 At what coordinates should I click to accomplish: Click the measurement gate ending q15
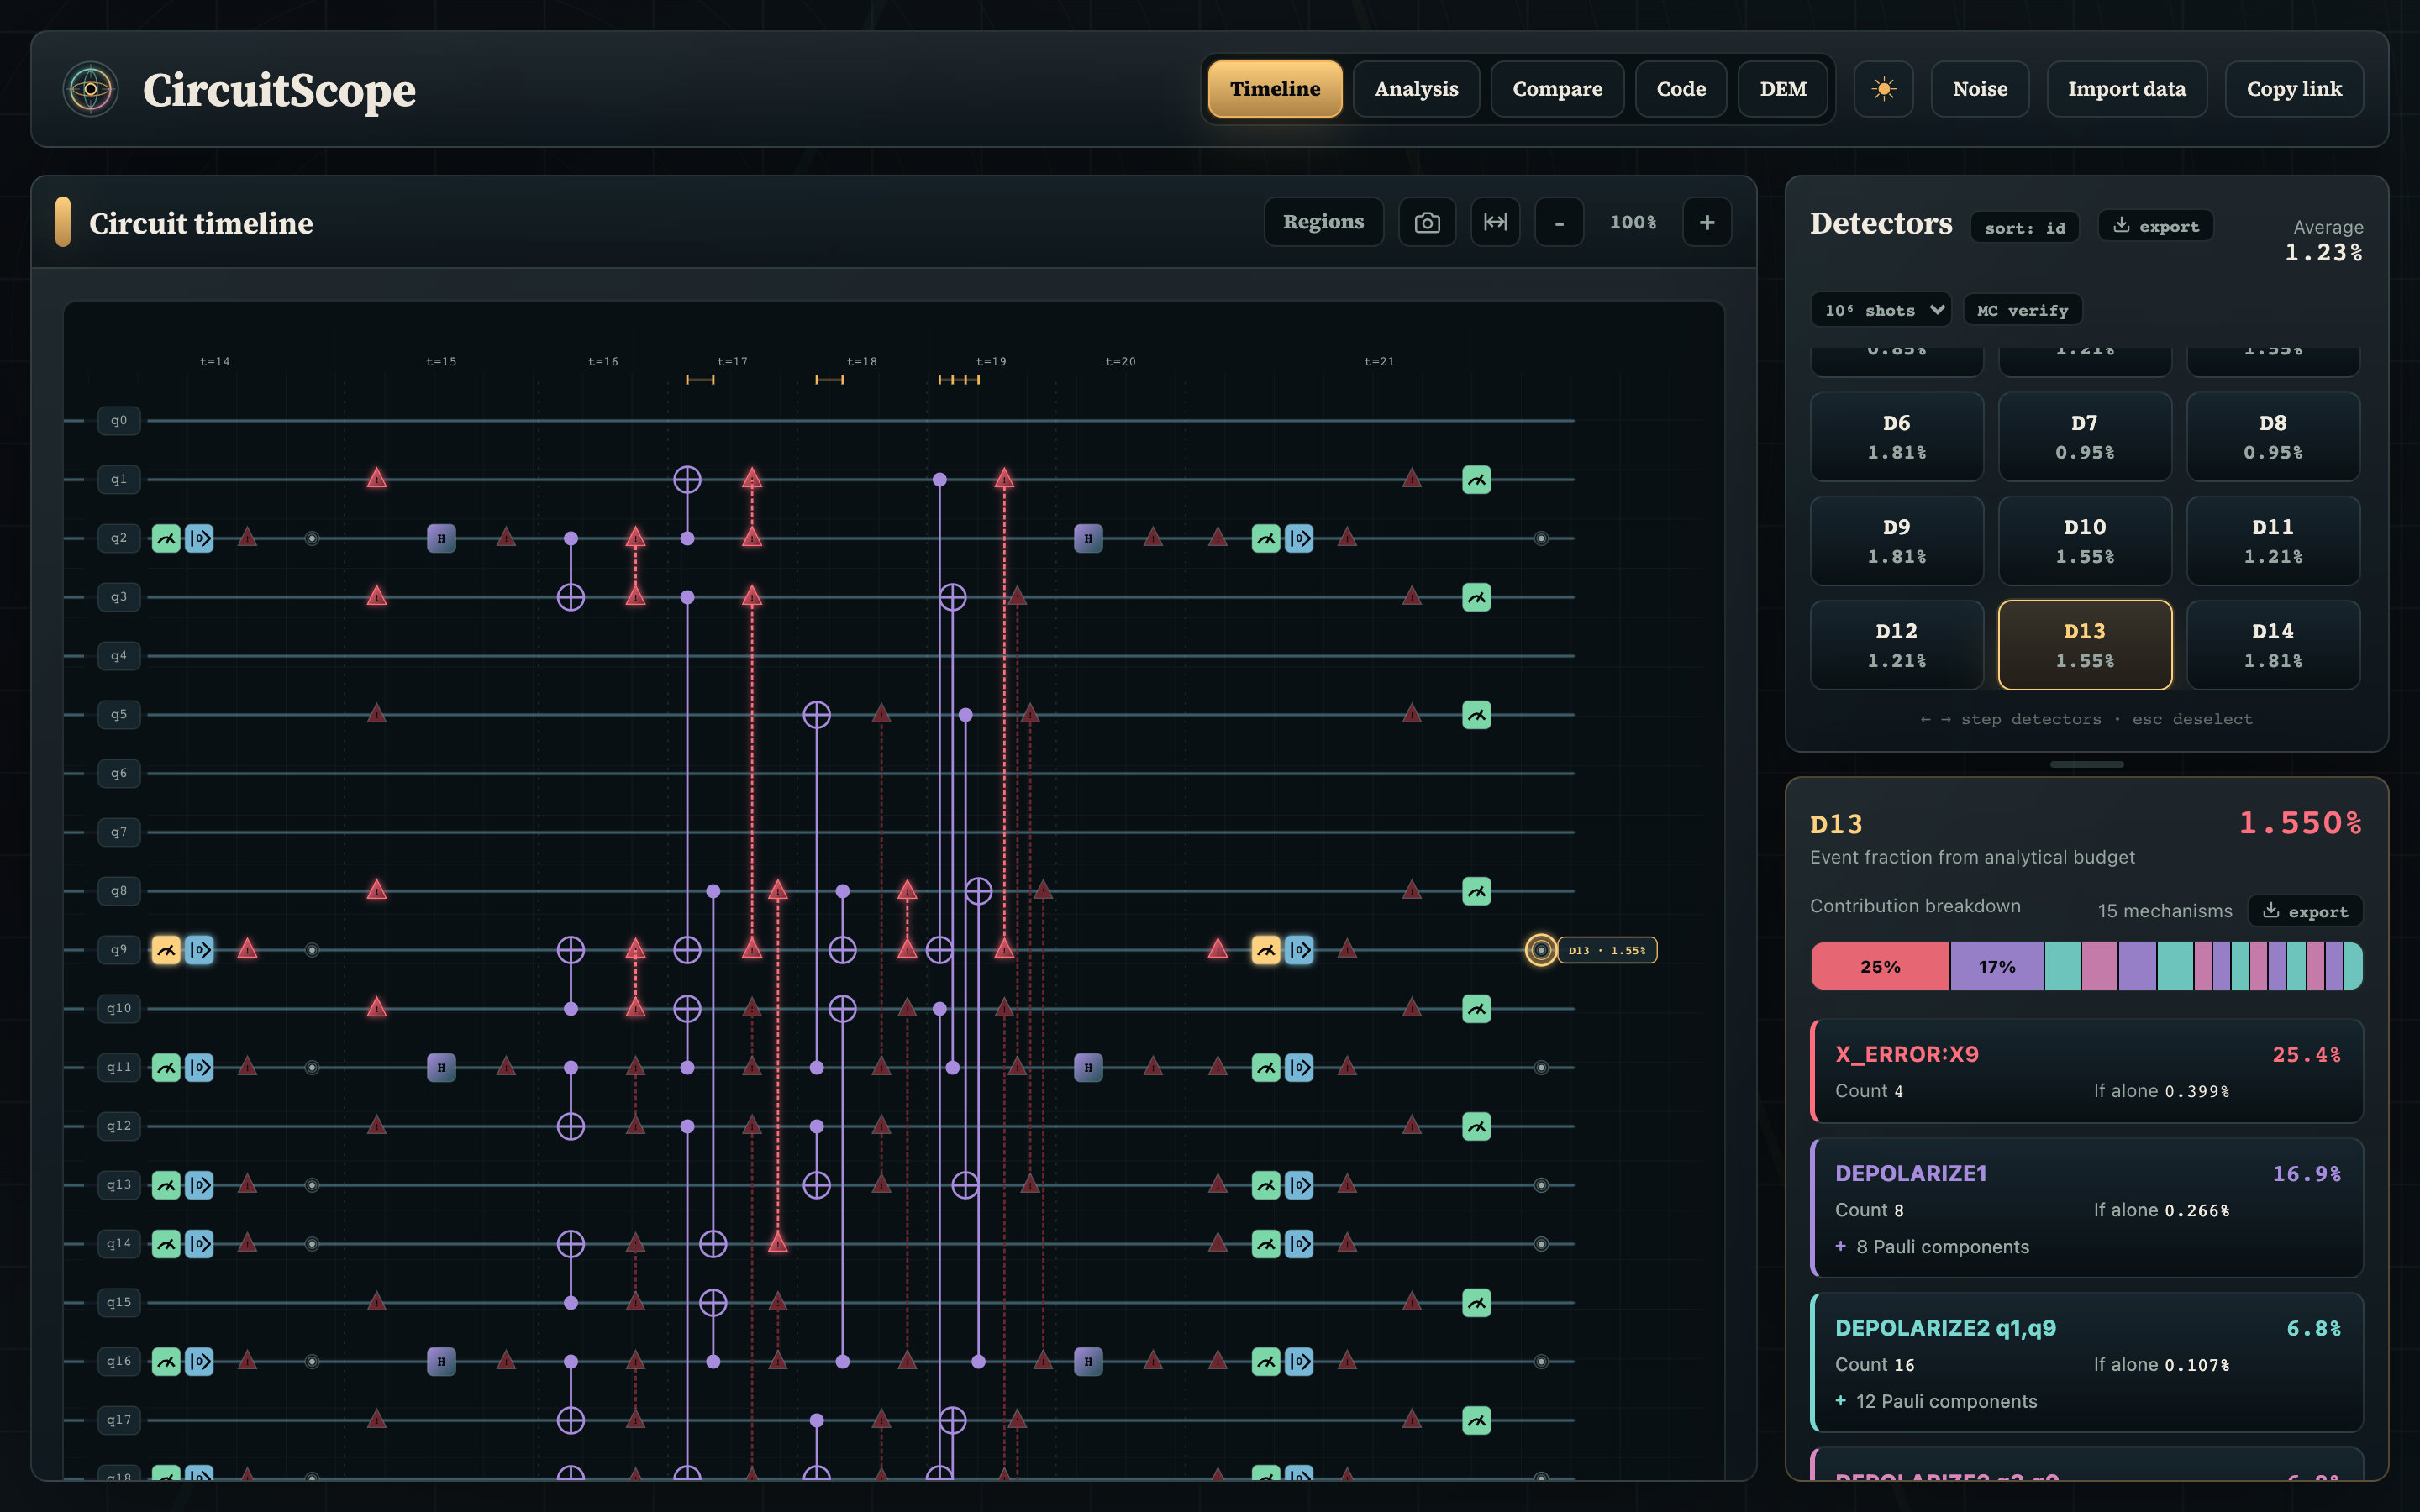click(1476, 1302)
